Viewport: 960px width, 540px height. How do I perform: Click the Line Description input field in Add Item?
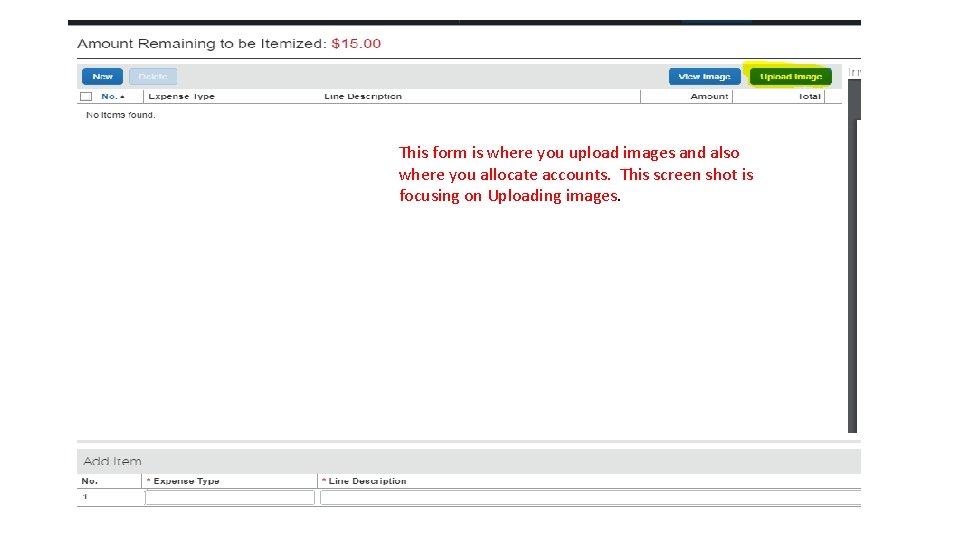tap(590, 497)
